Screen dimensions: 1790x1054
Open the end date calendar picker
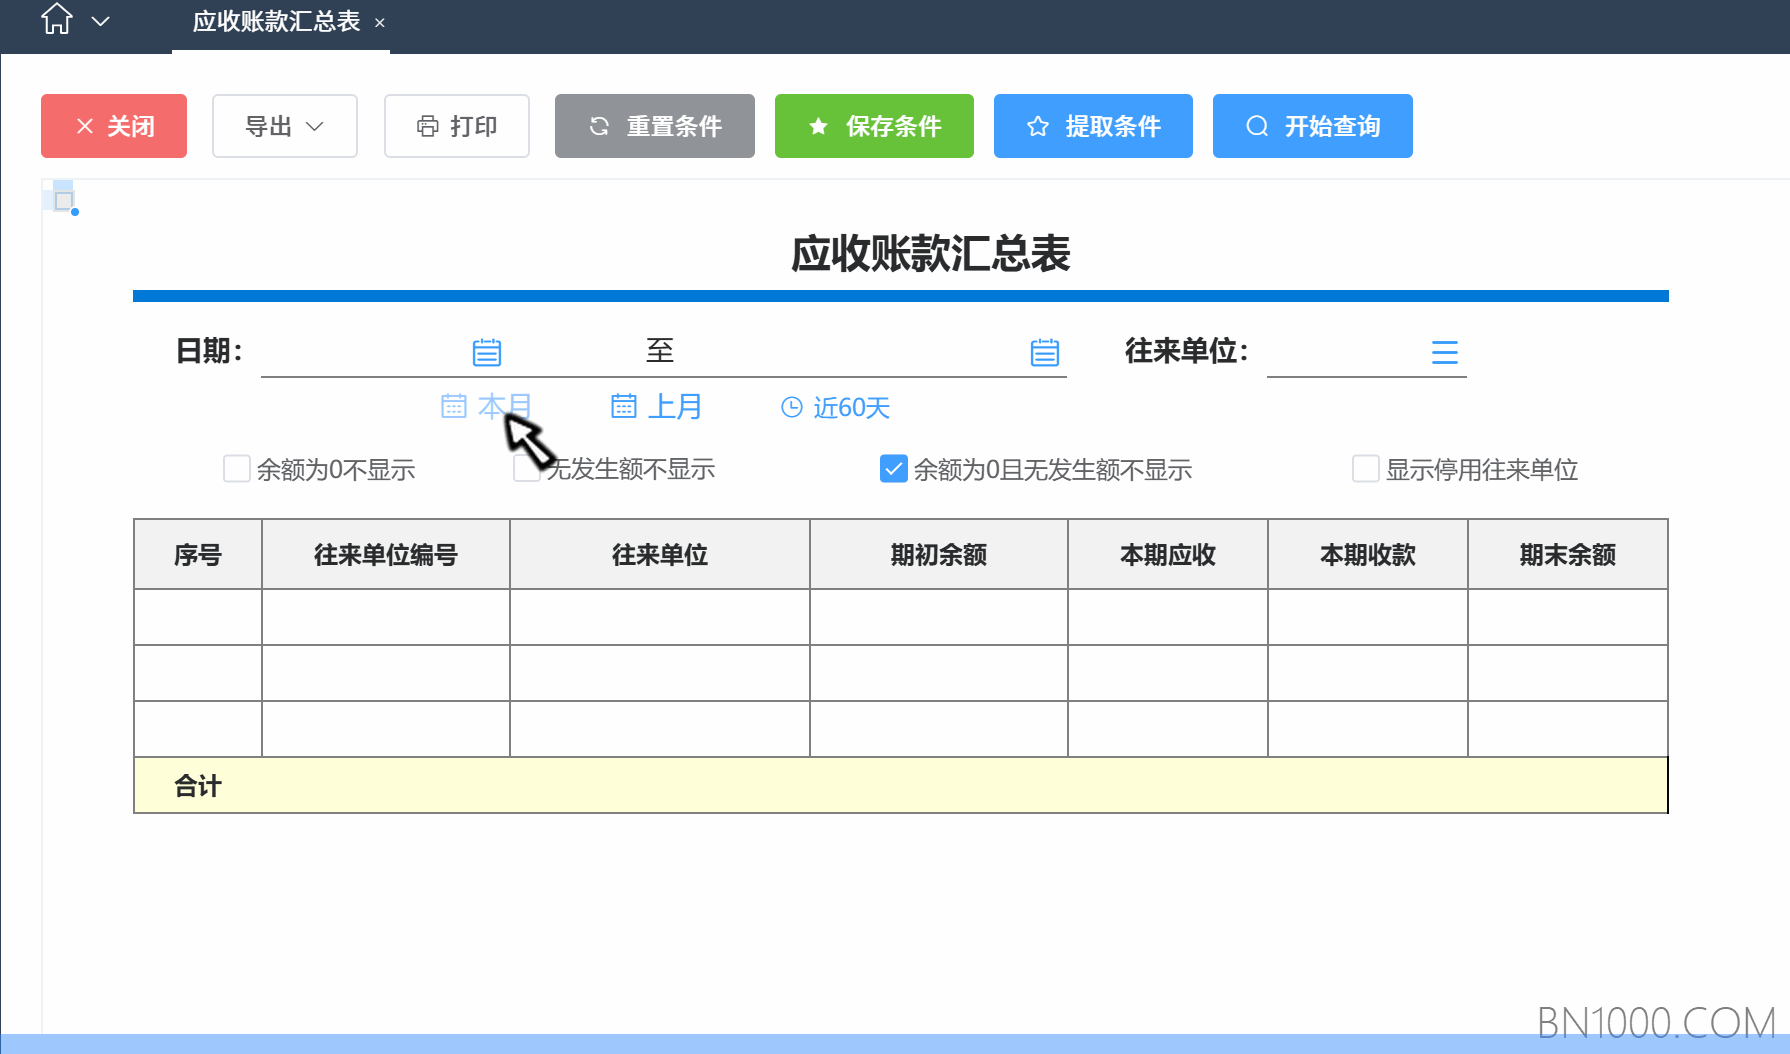tap(1045, 352)
